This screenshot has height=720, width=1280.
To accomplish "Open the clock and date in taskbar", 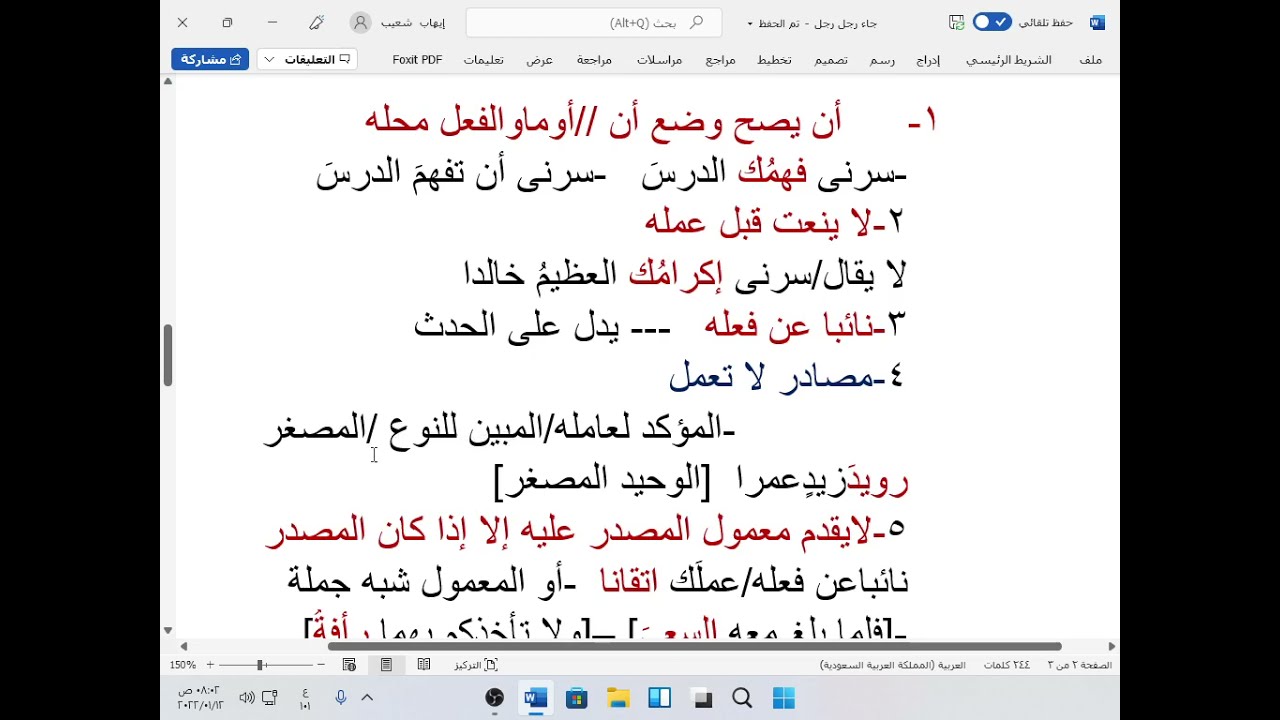I will point(200,698).
